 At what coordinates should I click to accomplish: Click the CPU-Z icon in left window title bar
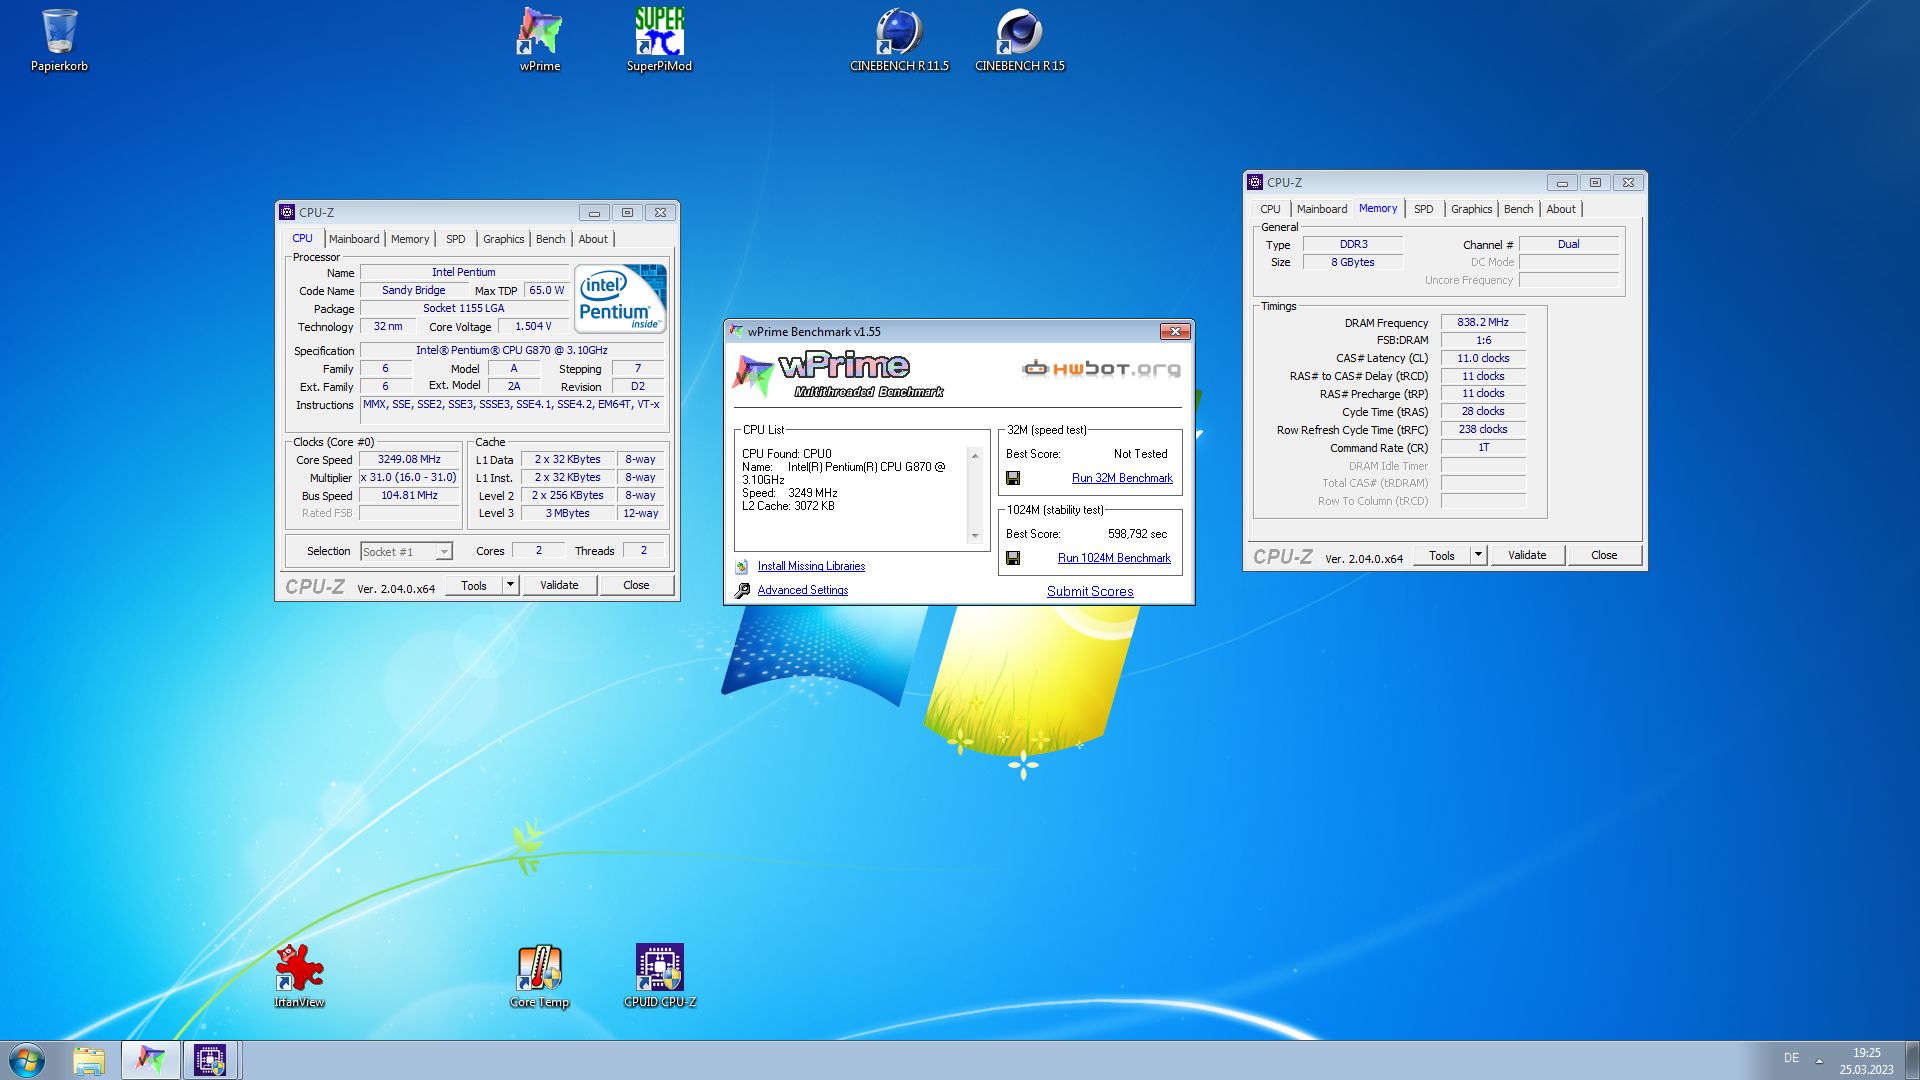pos(287,212)
